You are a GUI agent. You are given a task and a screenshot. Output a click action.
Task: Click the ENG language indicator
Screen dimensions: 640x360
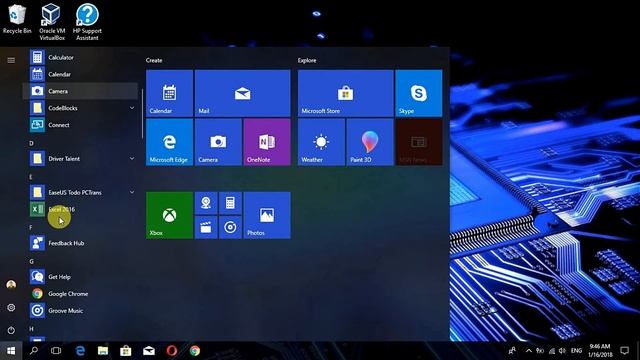click(x=576, y=351)
